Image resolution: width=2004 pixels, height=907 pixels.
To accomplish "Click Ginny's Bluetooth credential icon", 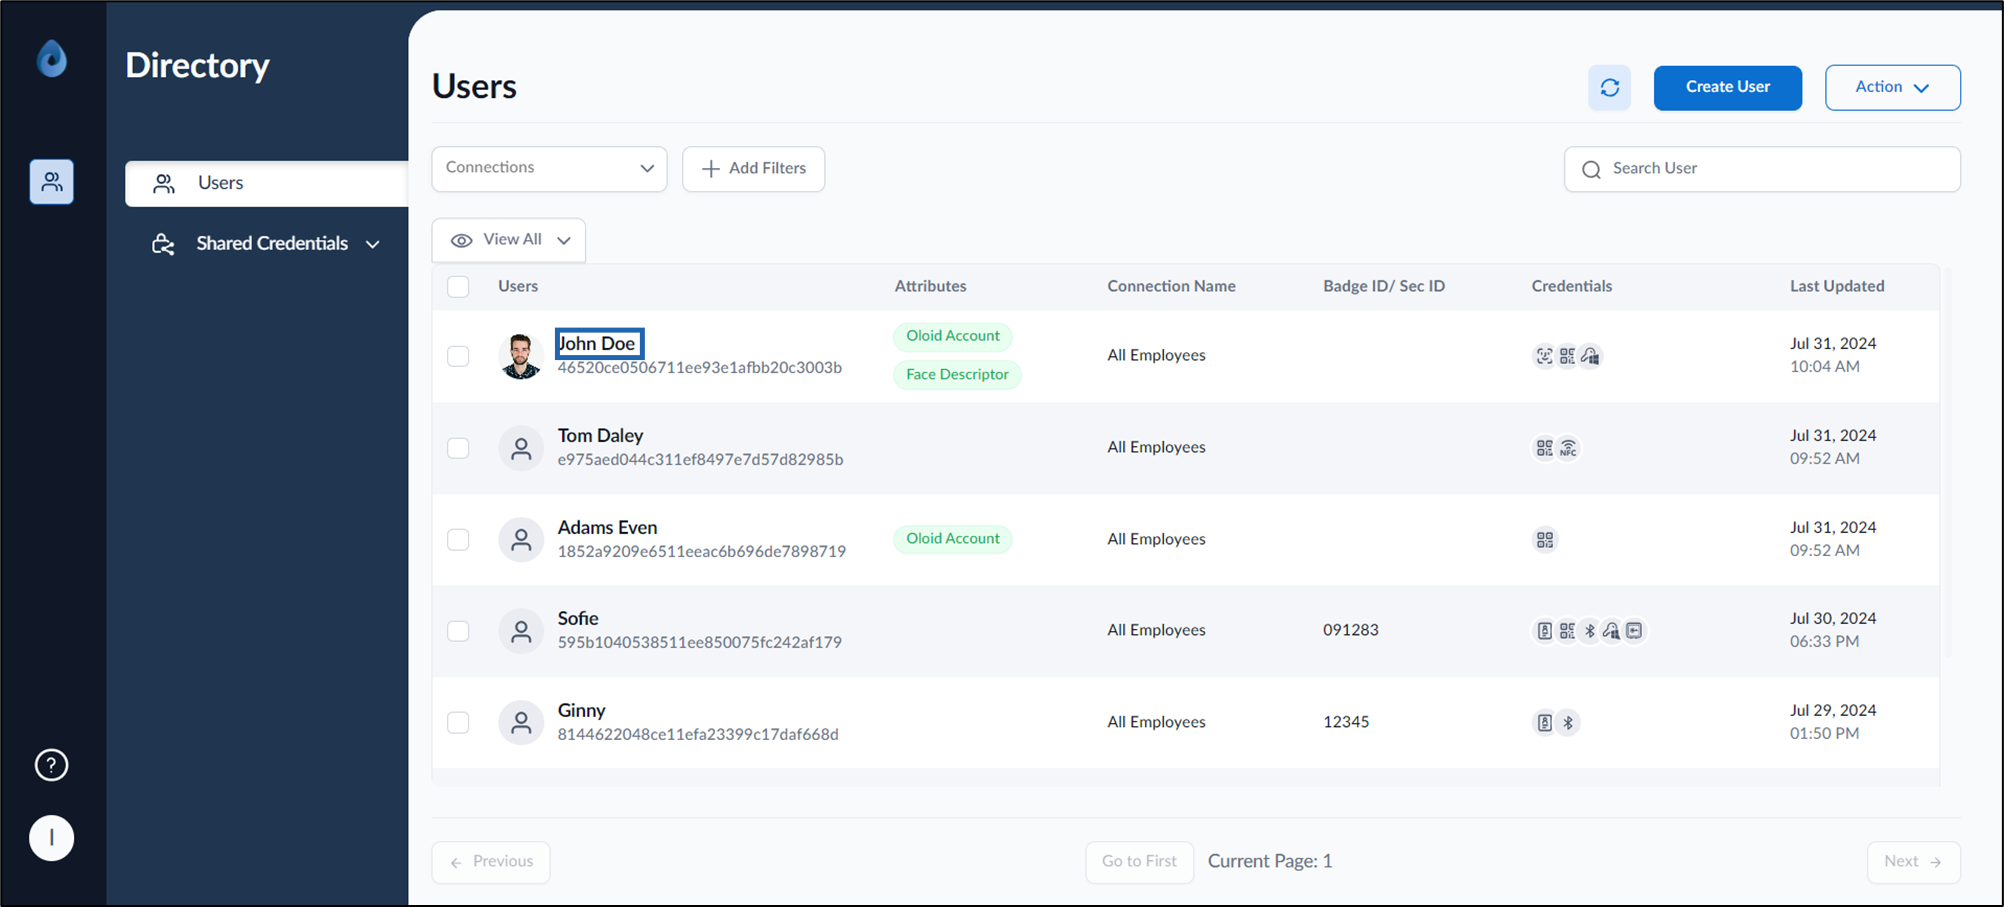I will pos(1568,723).
